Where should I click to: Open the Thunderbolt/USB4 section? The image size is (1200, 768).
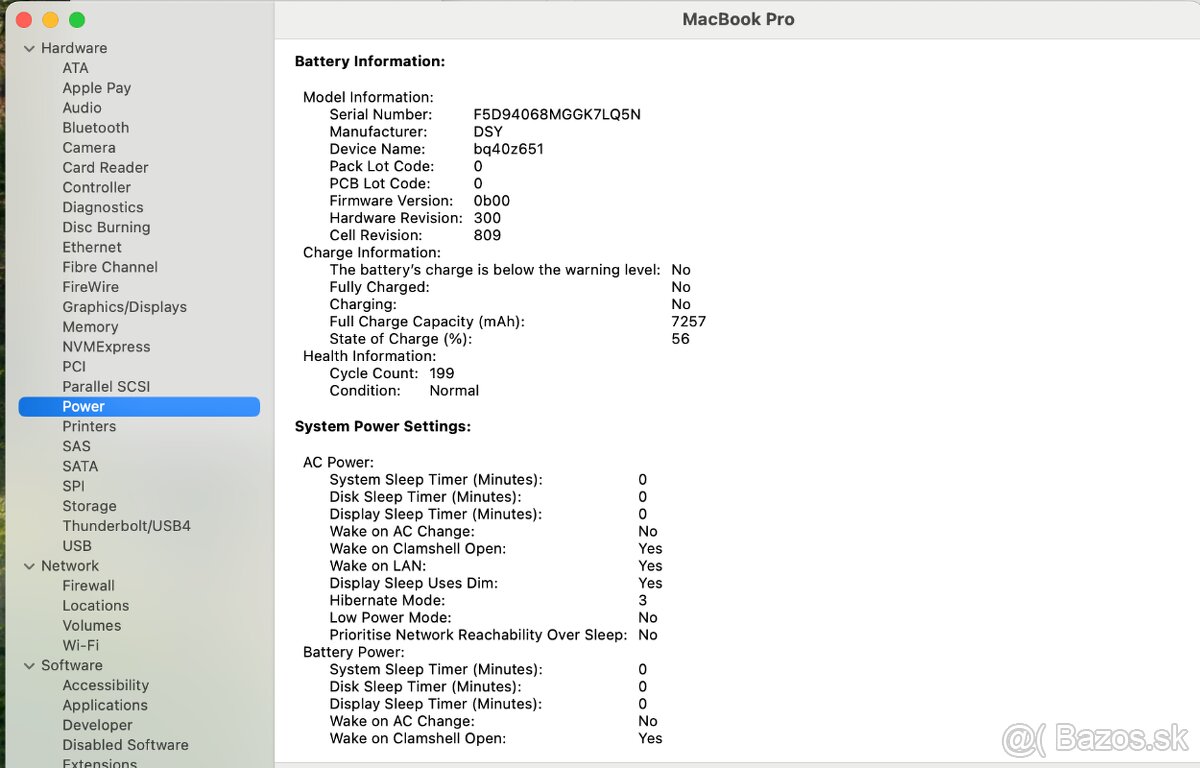[x=125, y=525]
